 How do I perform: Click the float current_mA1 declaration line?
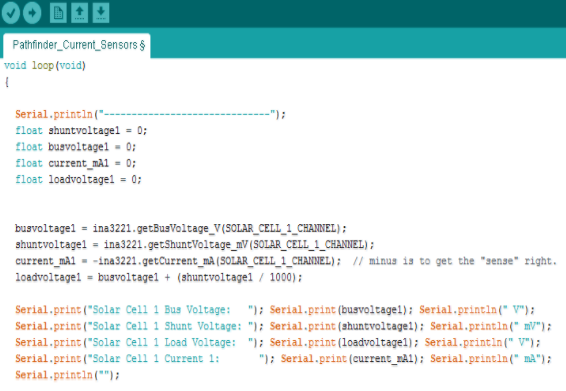coord(75,163)
